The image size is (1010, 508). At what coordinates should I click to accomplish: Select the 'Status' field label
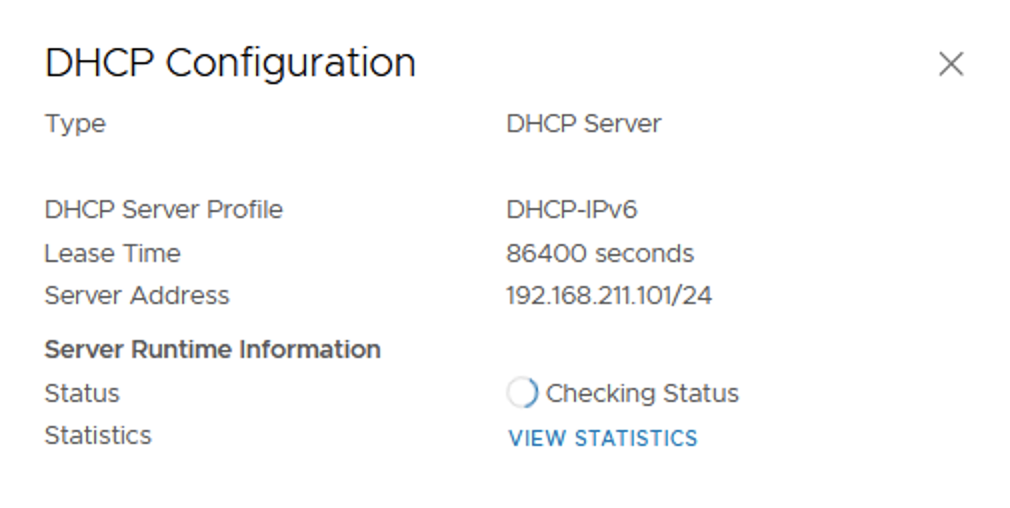[82, 393]
